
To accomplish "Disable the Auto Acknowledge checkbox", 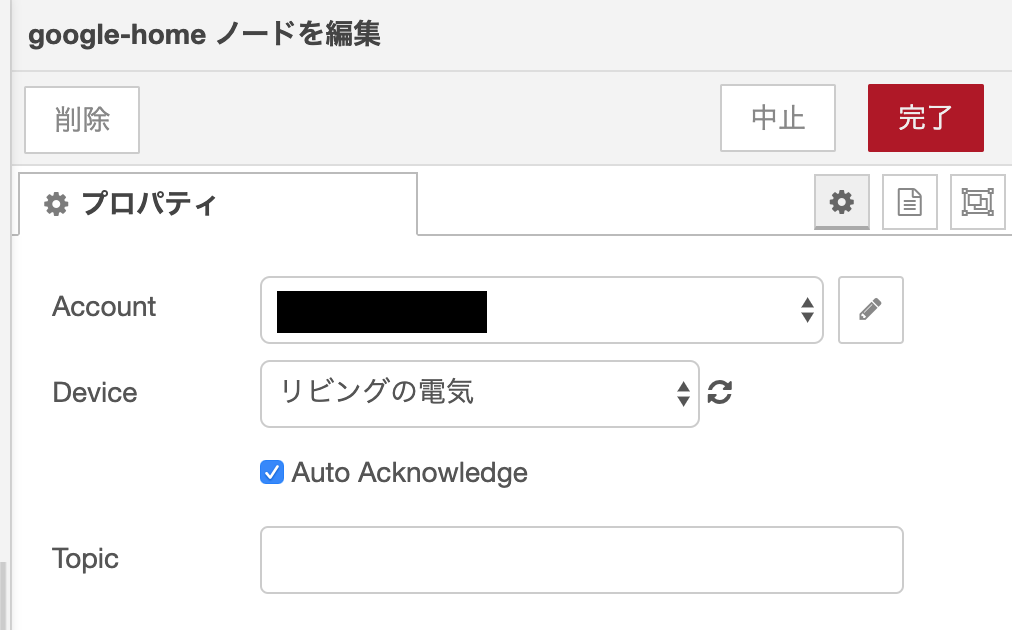I will [x=272, y=472].
